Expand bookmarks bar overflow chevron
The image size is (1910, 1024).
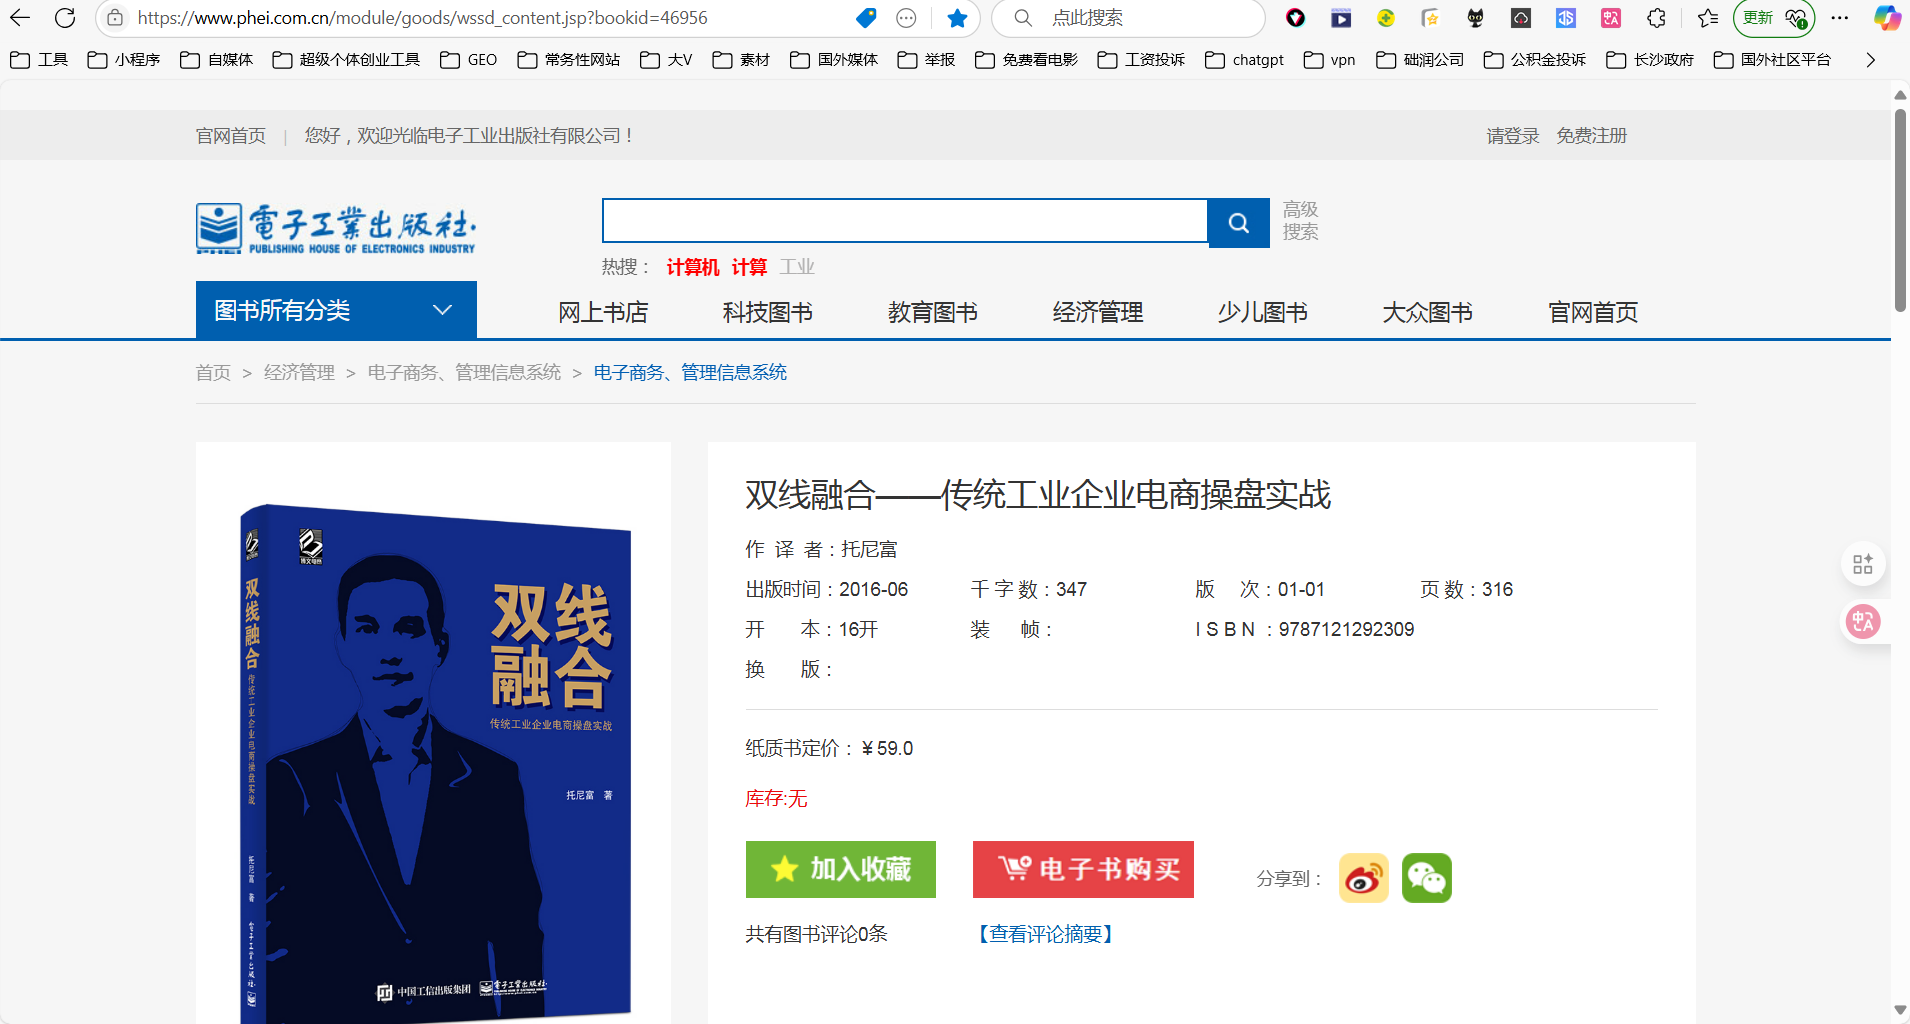click(1870, 60)
